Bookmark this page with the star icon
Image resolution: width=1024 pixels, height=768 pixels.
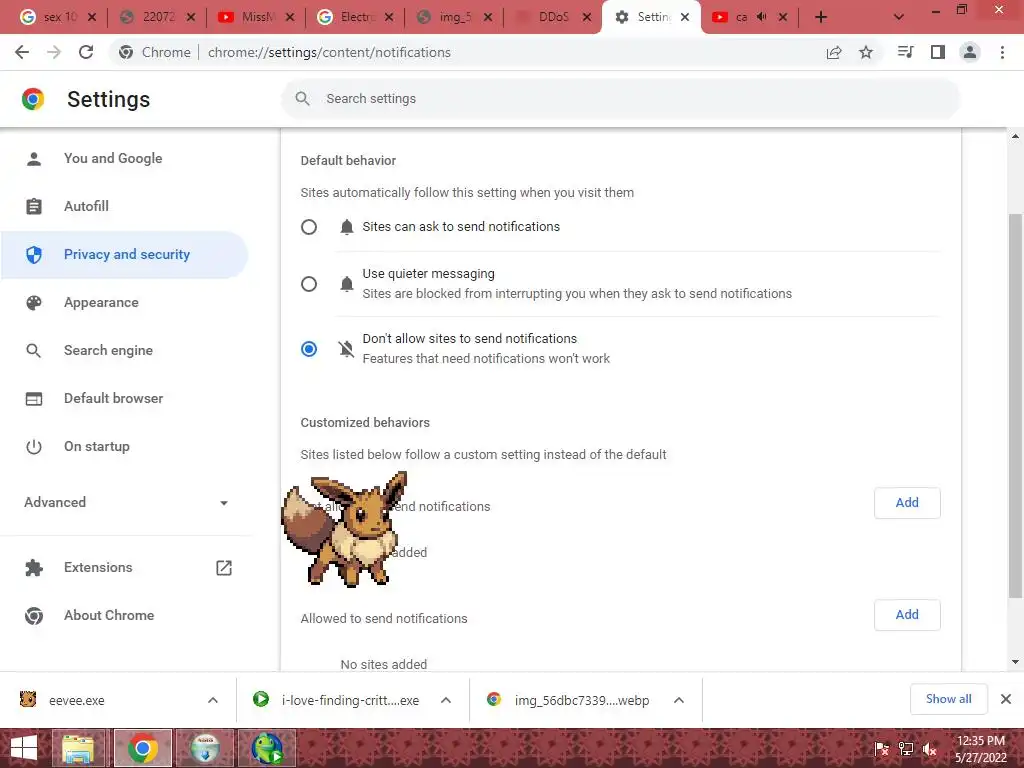(x=866, y=52)
